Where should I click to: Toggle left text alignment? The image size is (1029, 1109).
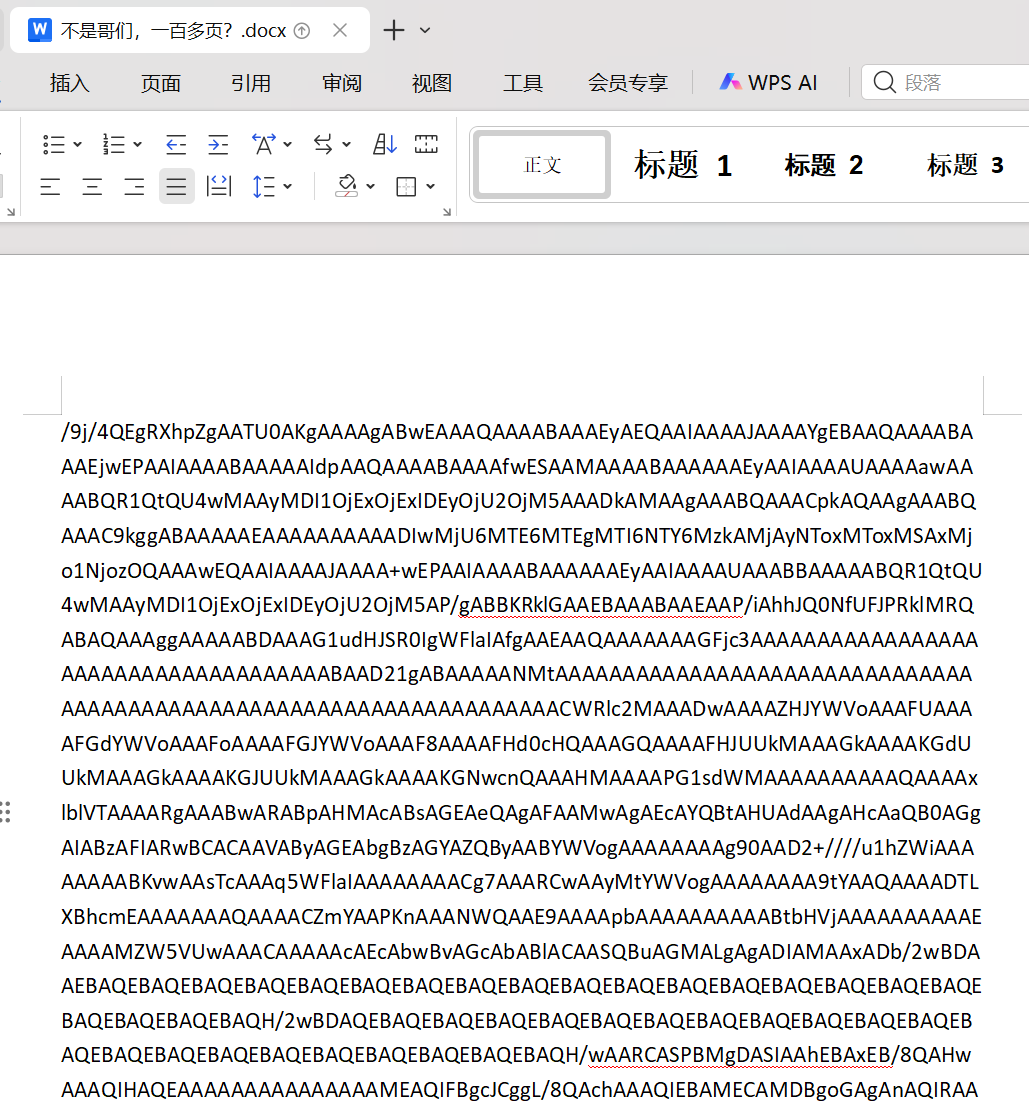[50, 186]
